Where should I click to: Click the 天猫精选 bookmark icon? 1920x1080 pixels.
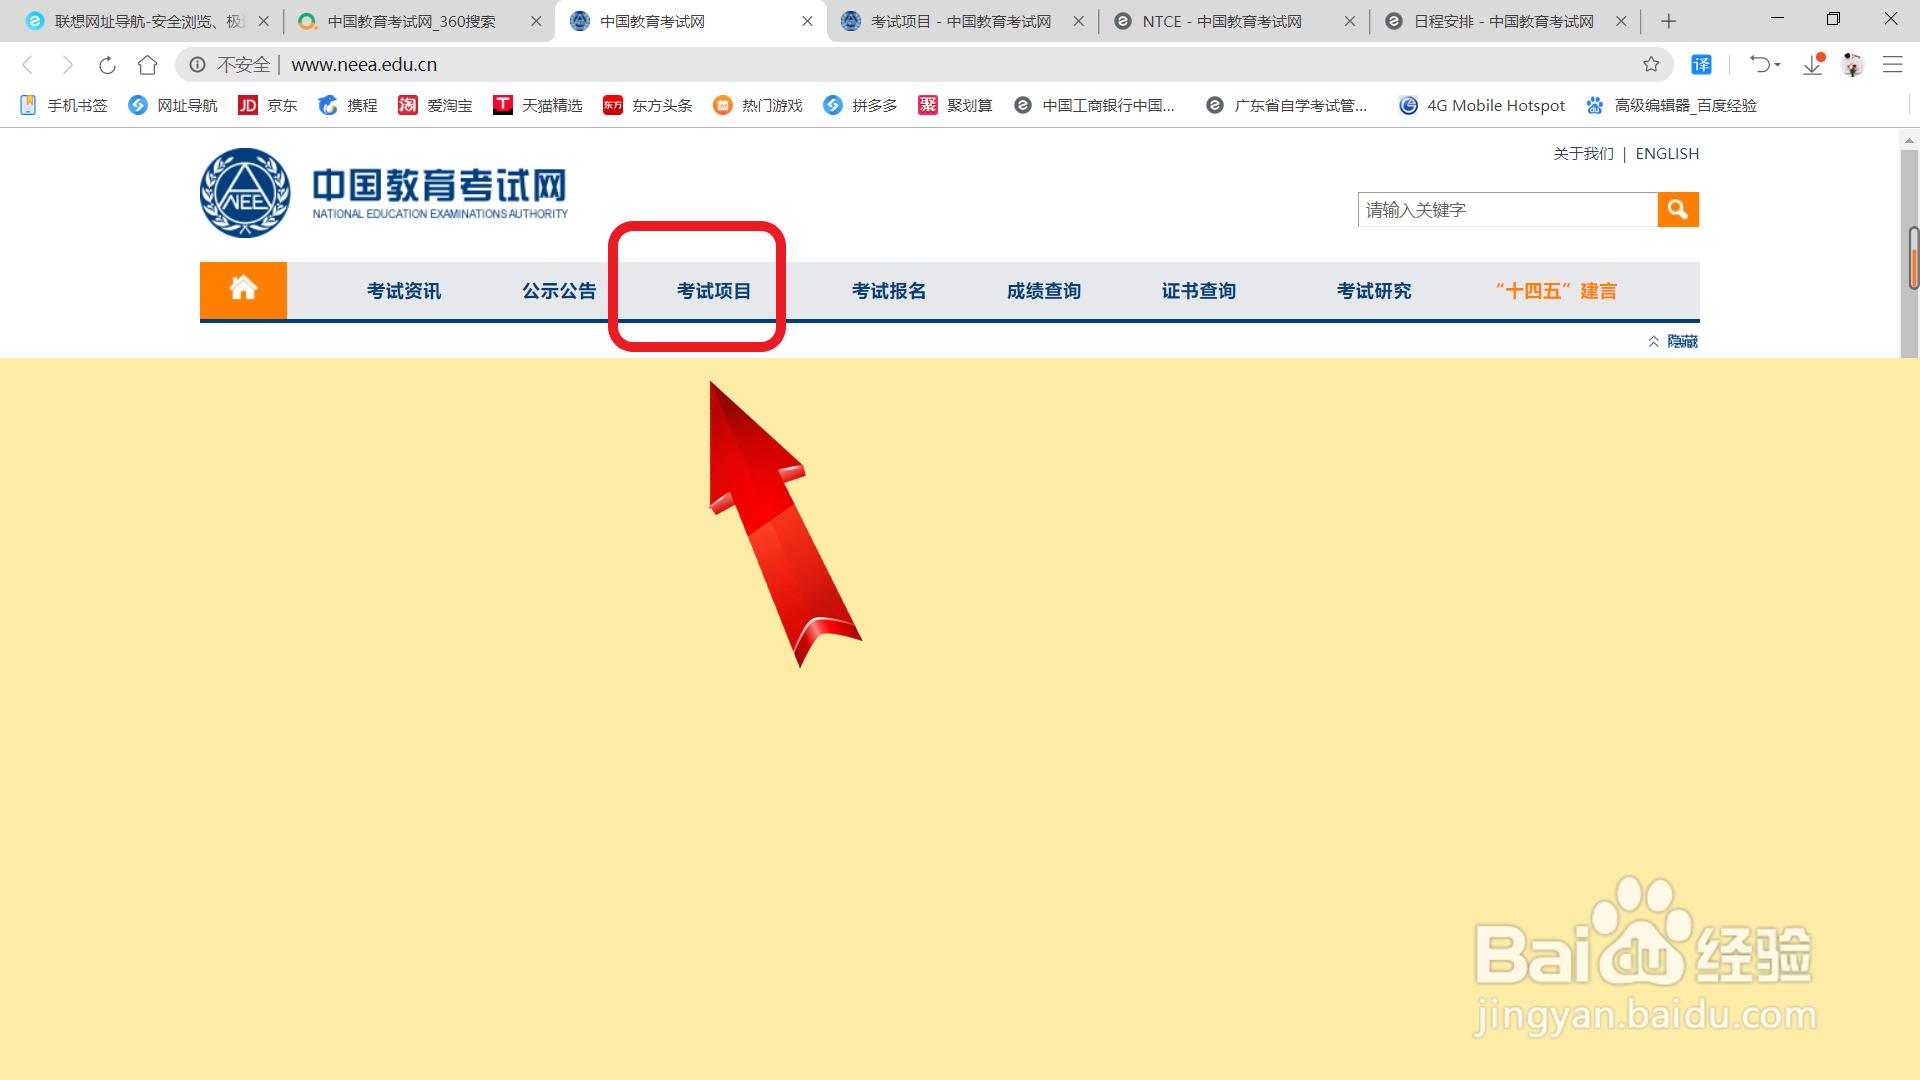503,105
